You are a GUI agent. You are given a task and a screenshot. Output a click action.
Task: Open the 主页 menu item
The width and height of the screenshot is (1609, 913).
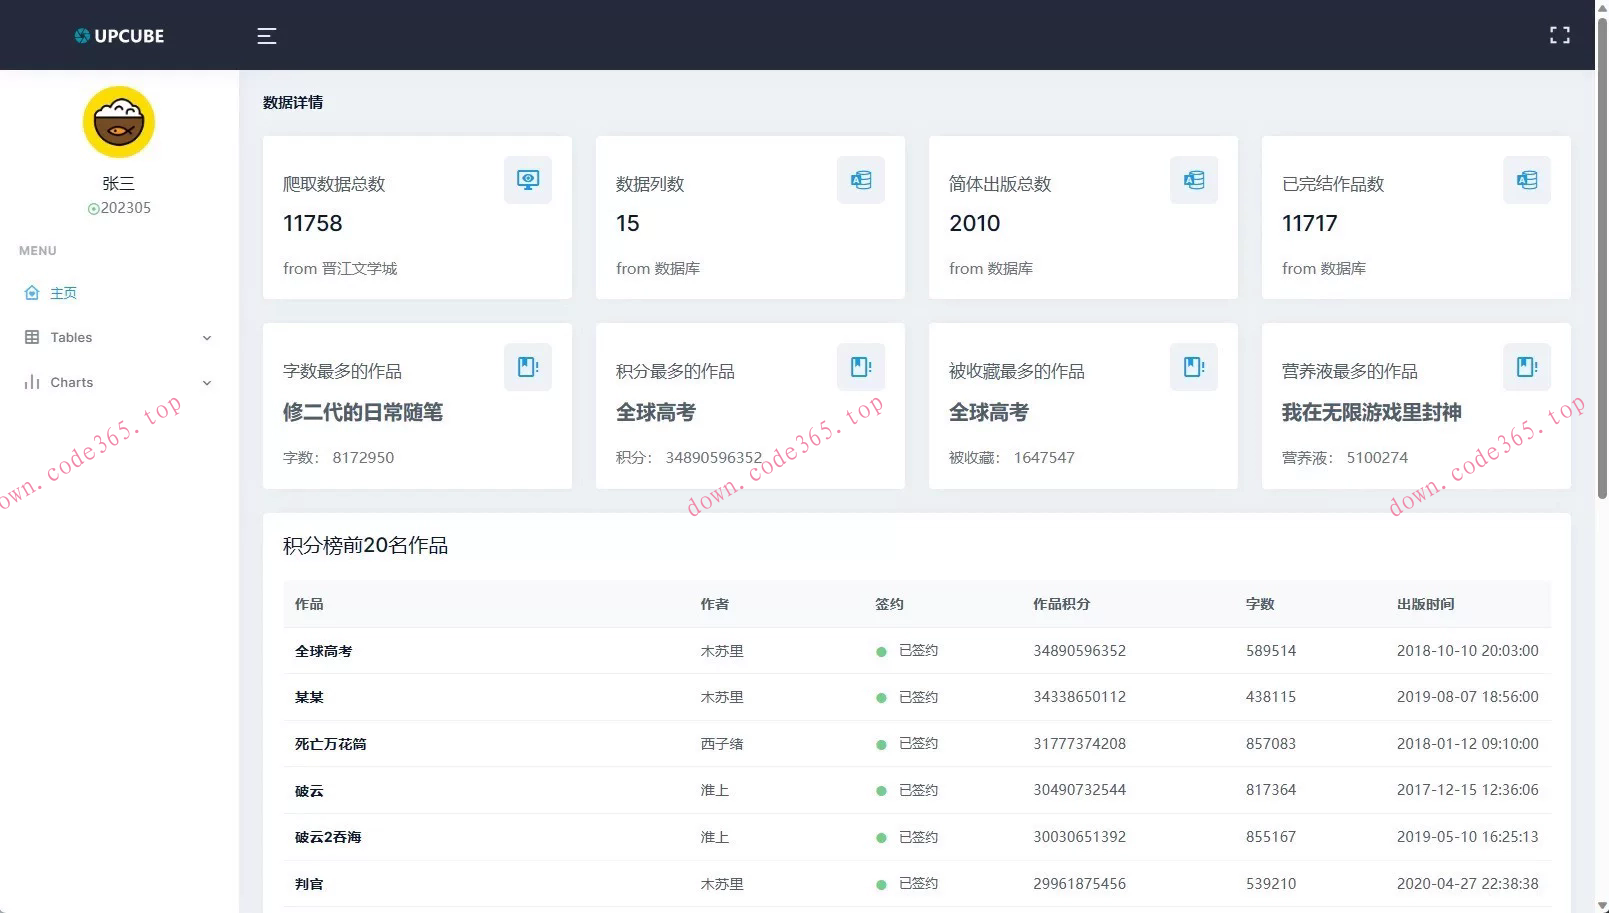(64, 292)
